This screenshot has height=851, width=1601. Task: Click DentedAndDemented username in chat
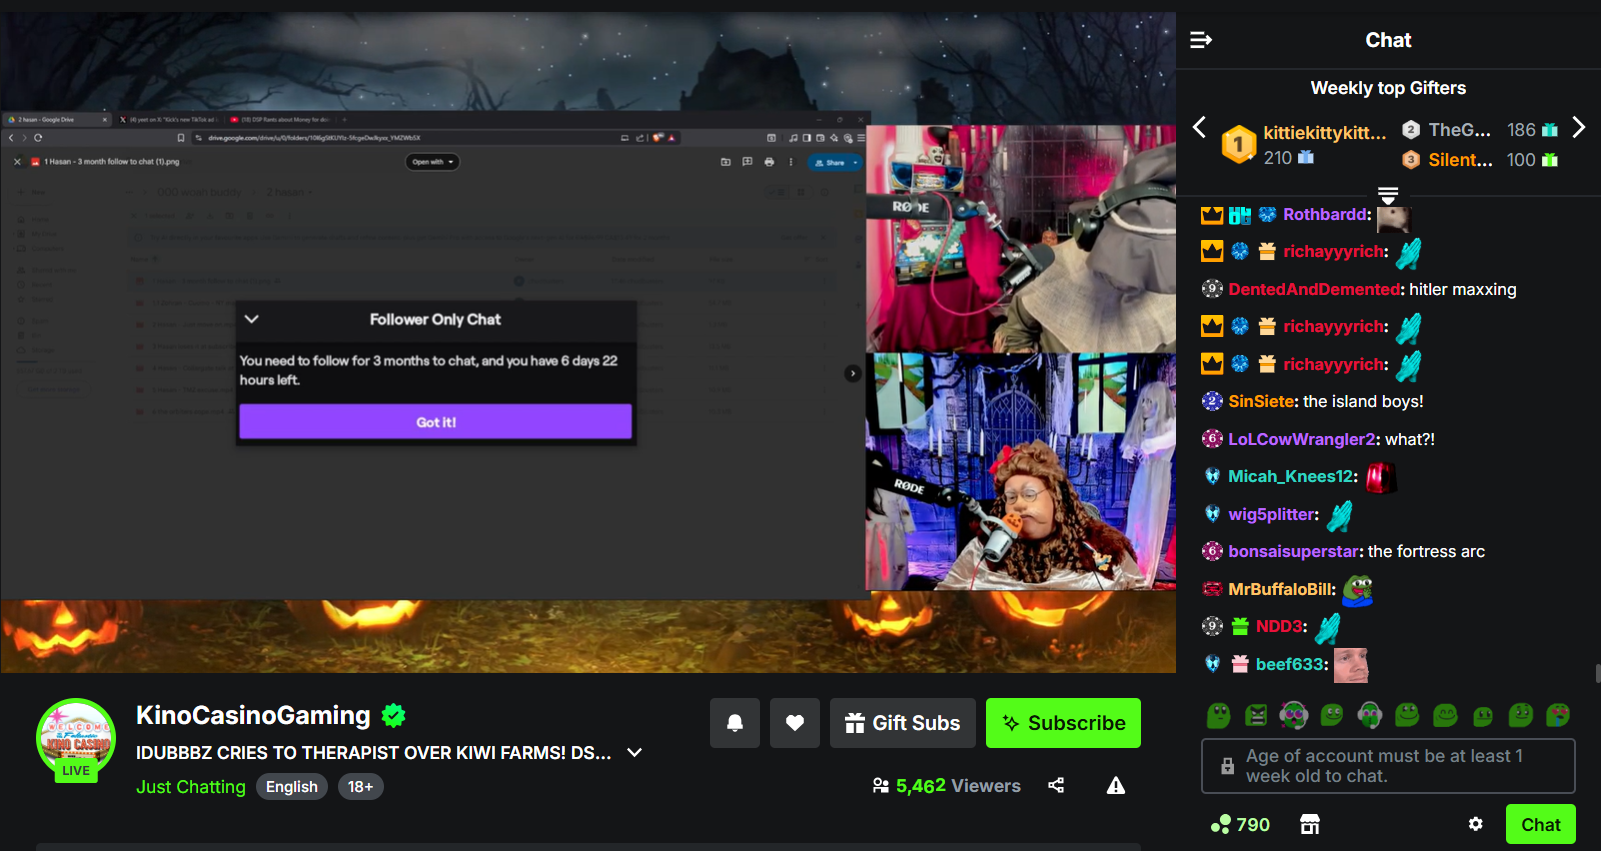(x=1314, y=289)
